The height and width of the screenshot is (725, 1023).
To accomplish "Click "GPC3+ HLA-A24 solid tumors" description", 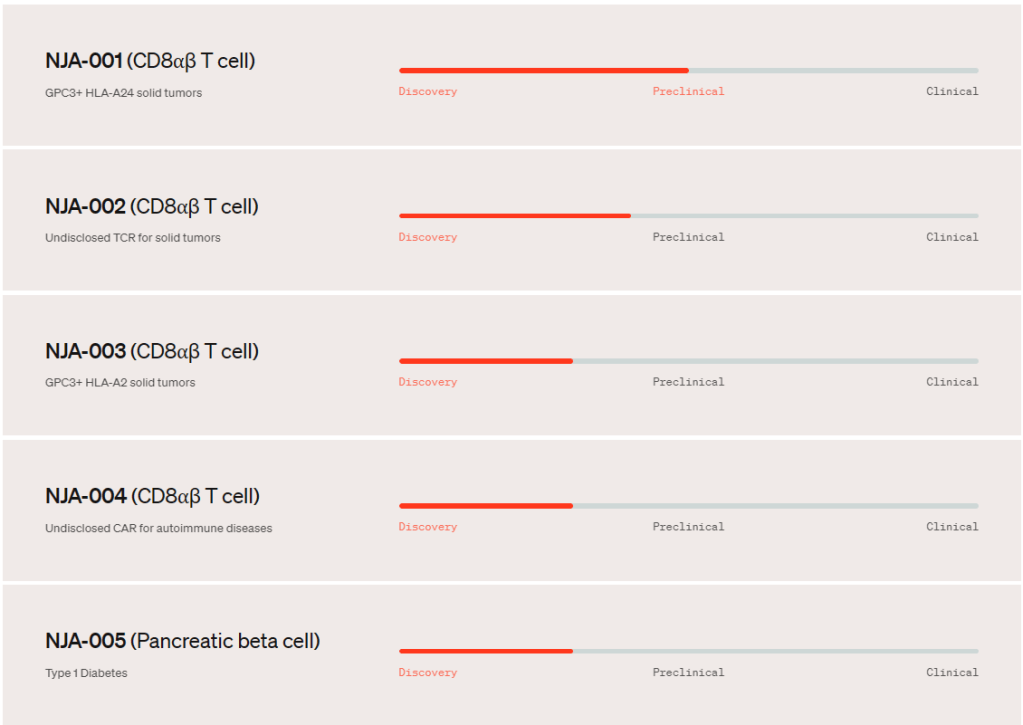I will (123, 93).
